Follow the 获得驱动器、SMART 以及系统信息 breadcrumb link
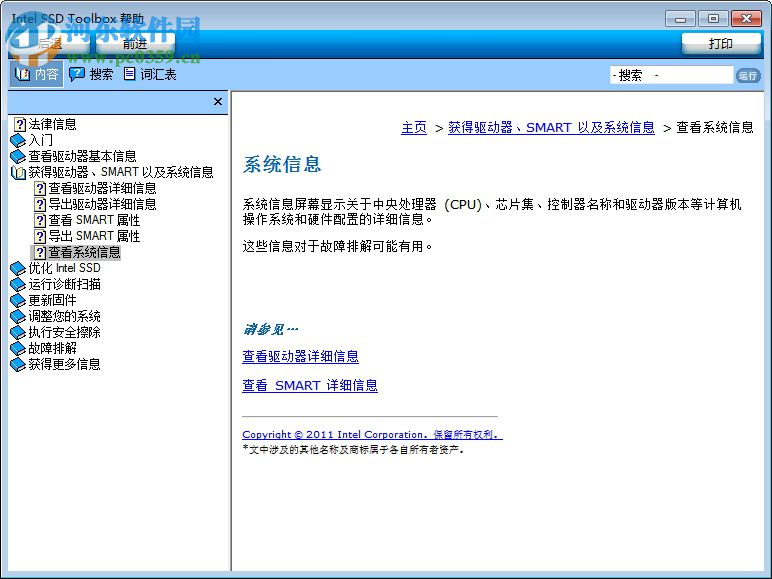 (551, 128)
